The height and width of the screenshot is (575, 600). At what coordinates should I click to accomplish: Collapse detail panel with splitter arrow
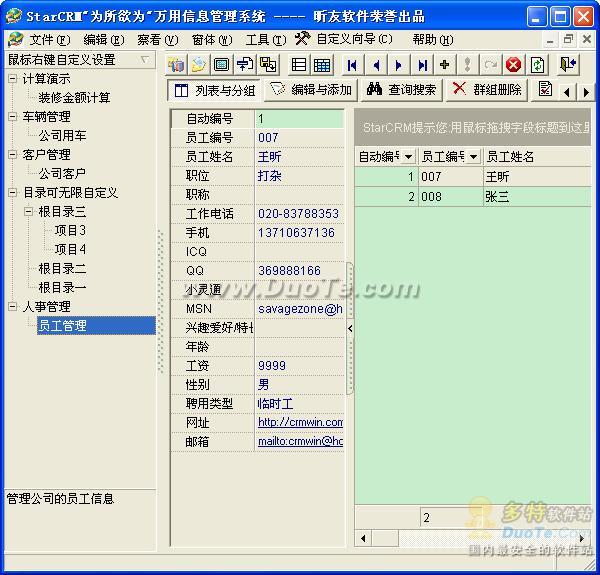350,328
